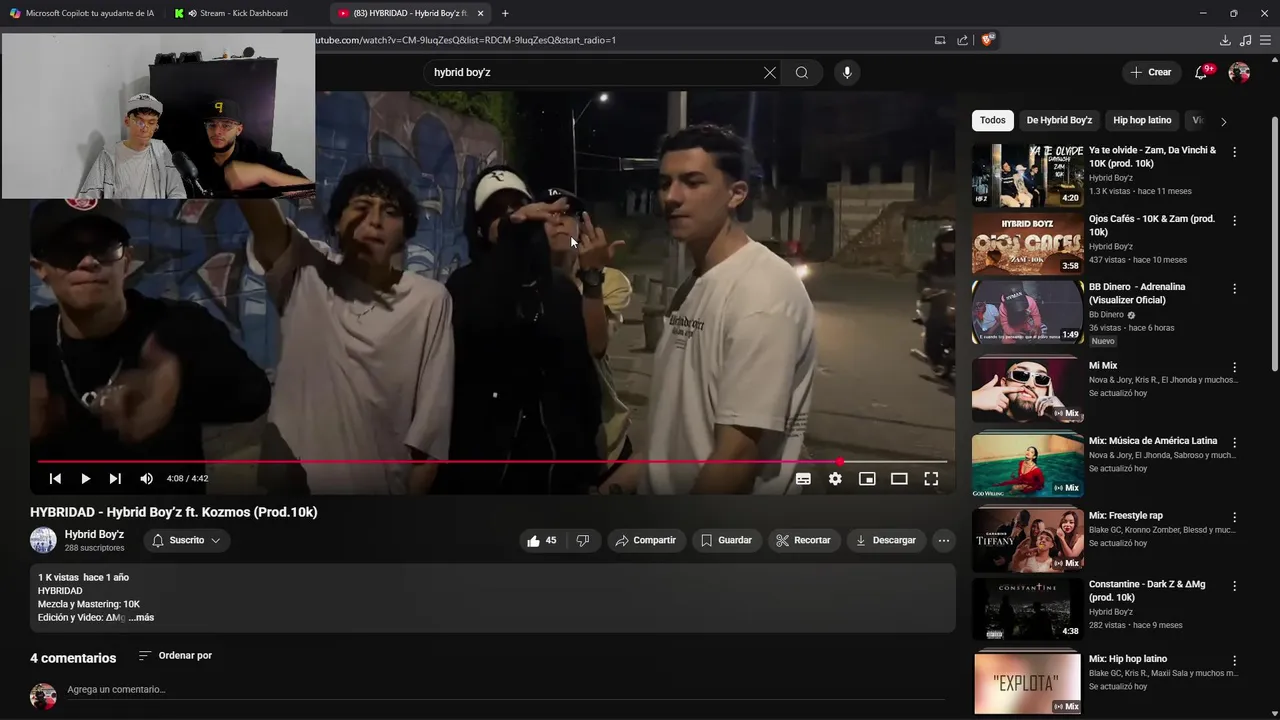Share the video via Compartir

click(x=645, y=540)
